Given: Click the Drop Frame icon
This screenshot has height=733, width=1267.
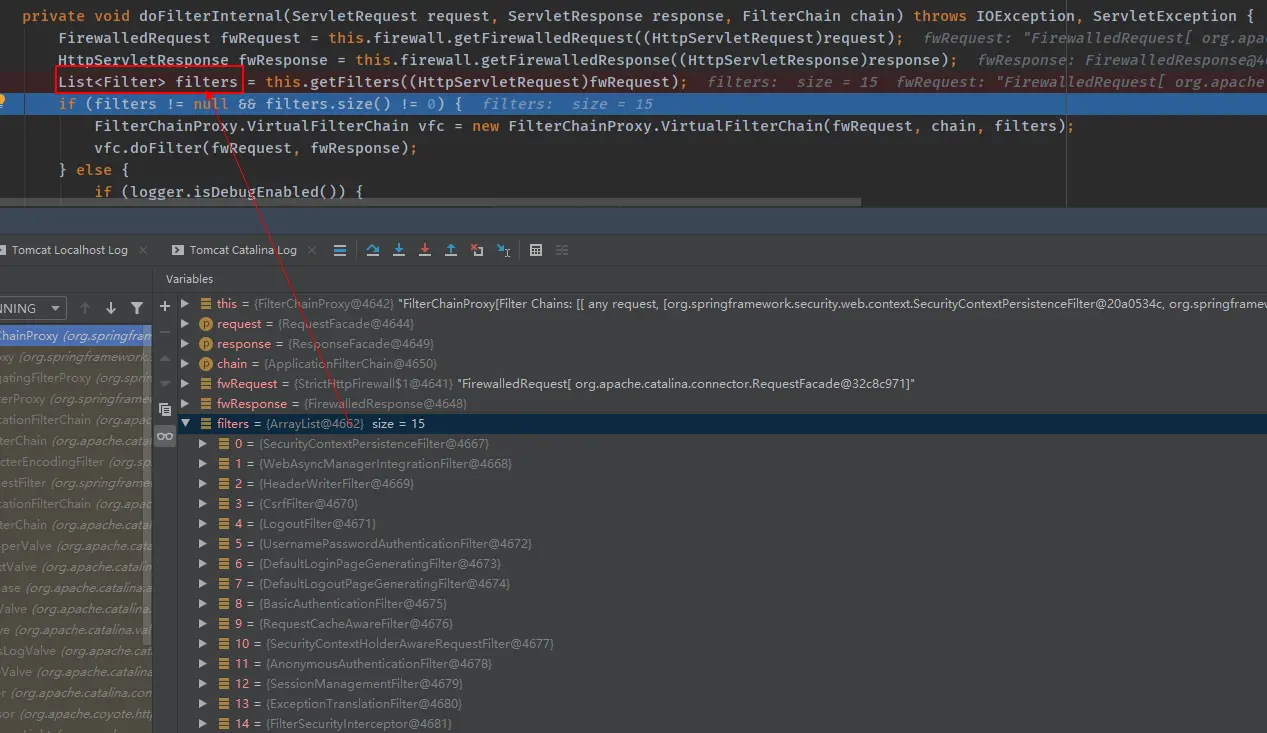Looking at the screenshot, I should pos(475,250).
